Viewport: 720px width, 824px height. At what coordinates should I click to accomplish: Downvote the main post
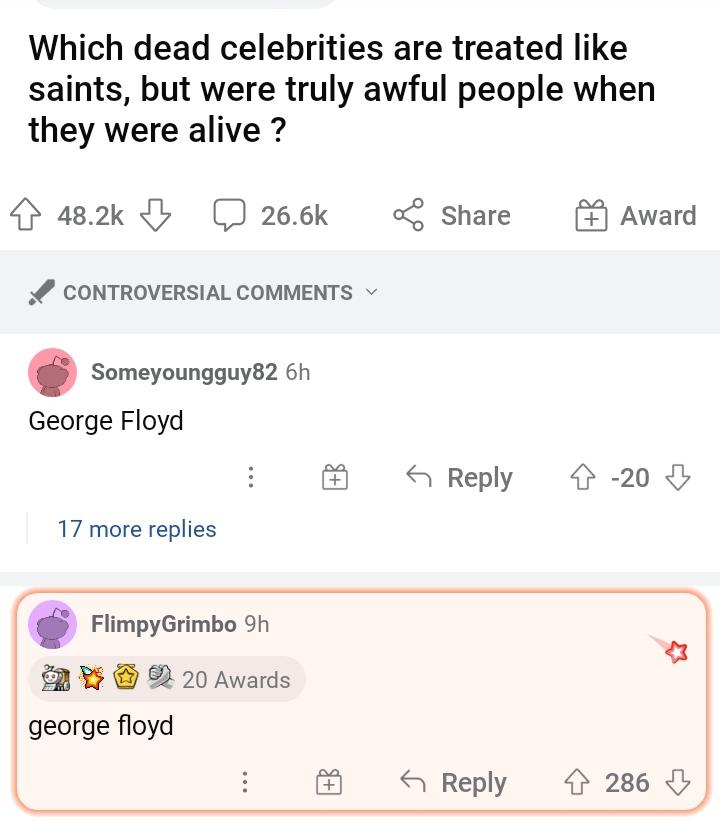[155, 215]
